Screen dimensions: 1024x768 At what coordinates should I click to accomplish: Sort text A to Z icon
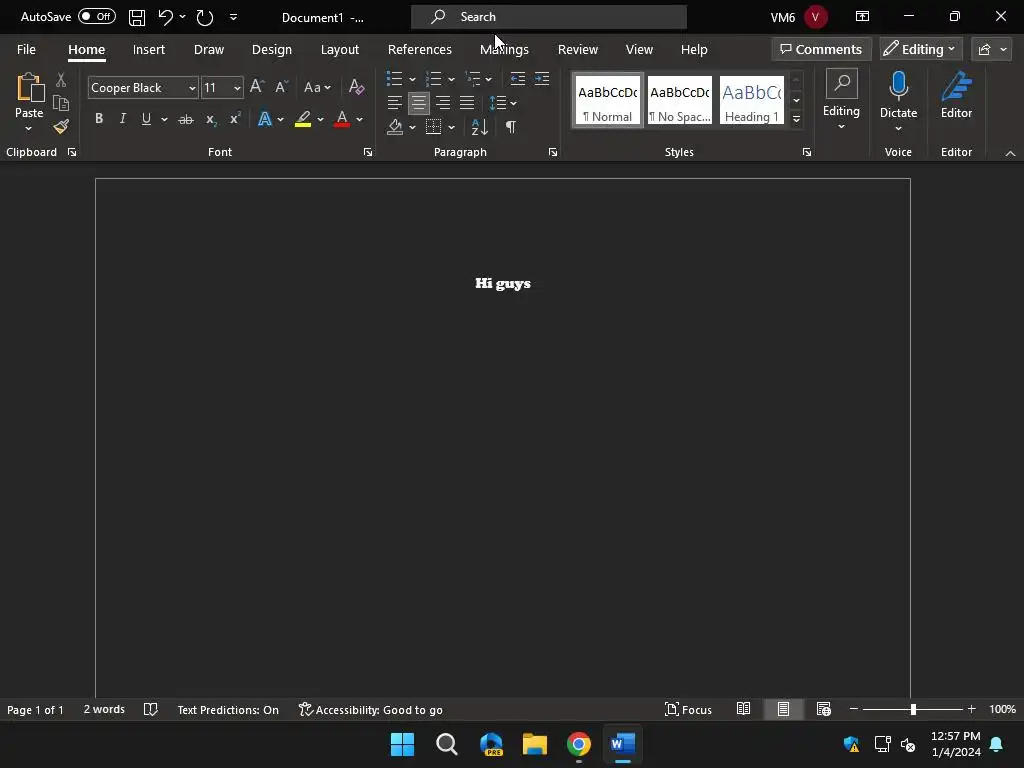coord(479,127)
